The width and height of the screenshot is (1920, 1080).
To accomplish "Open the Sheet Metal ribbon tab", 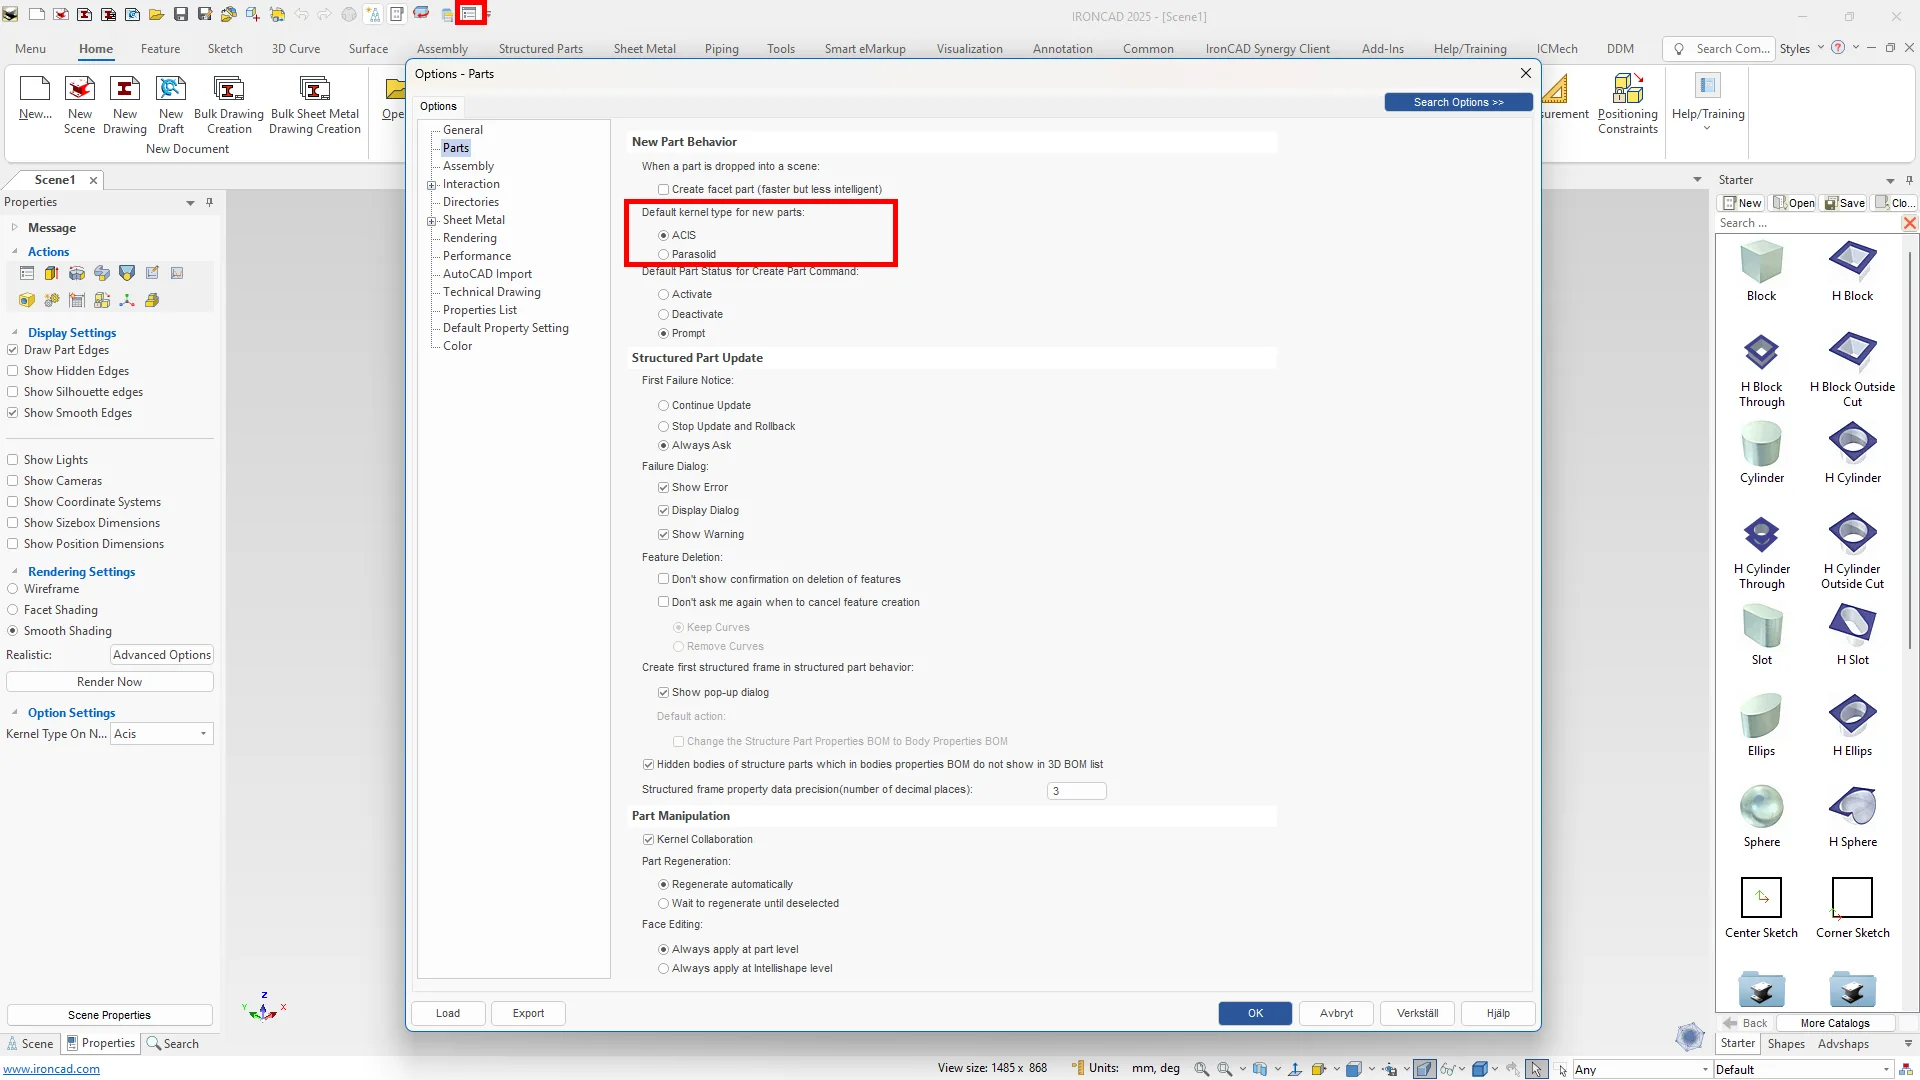I will pos(644,48).
